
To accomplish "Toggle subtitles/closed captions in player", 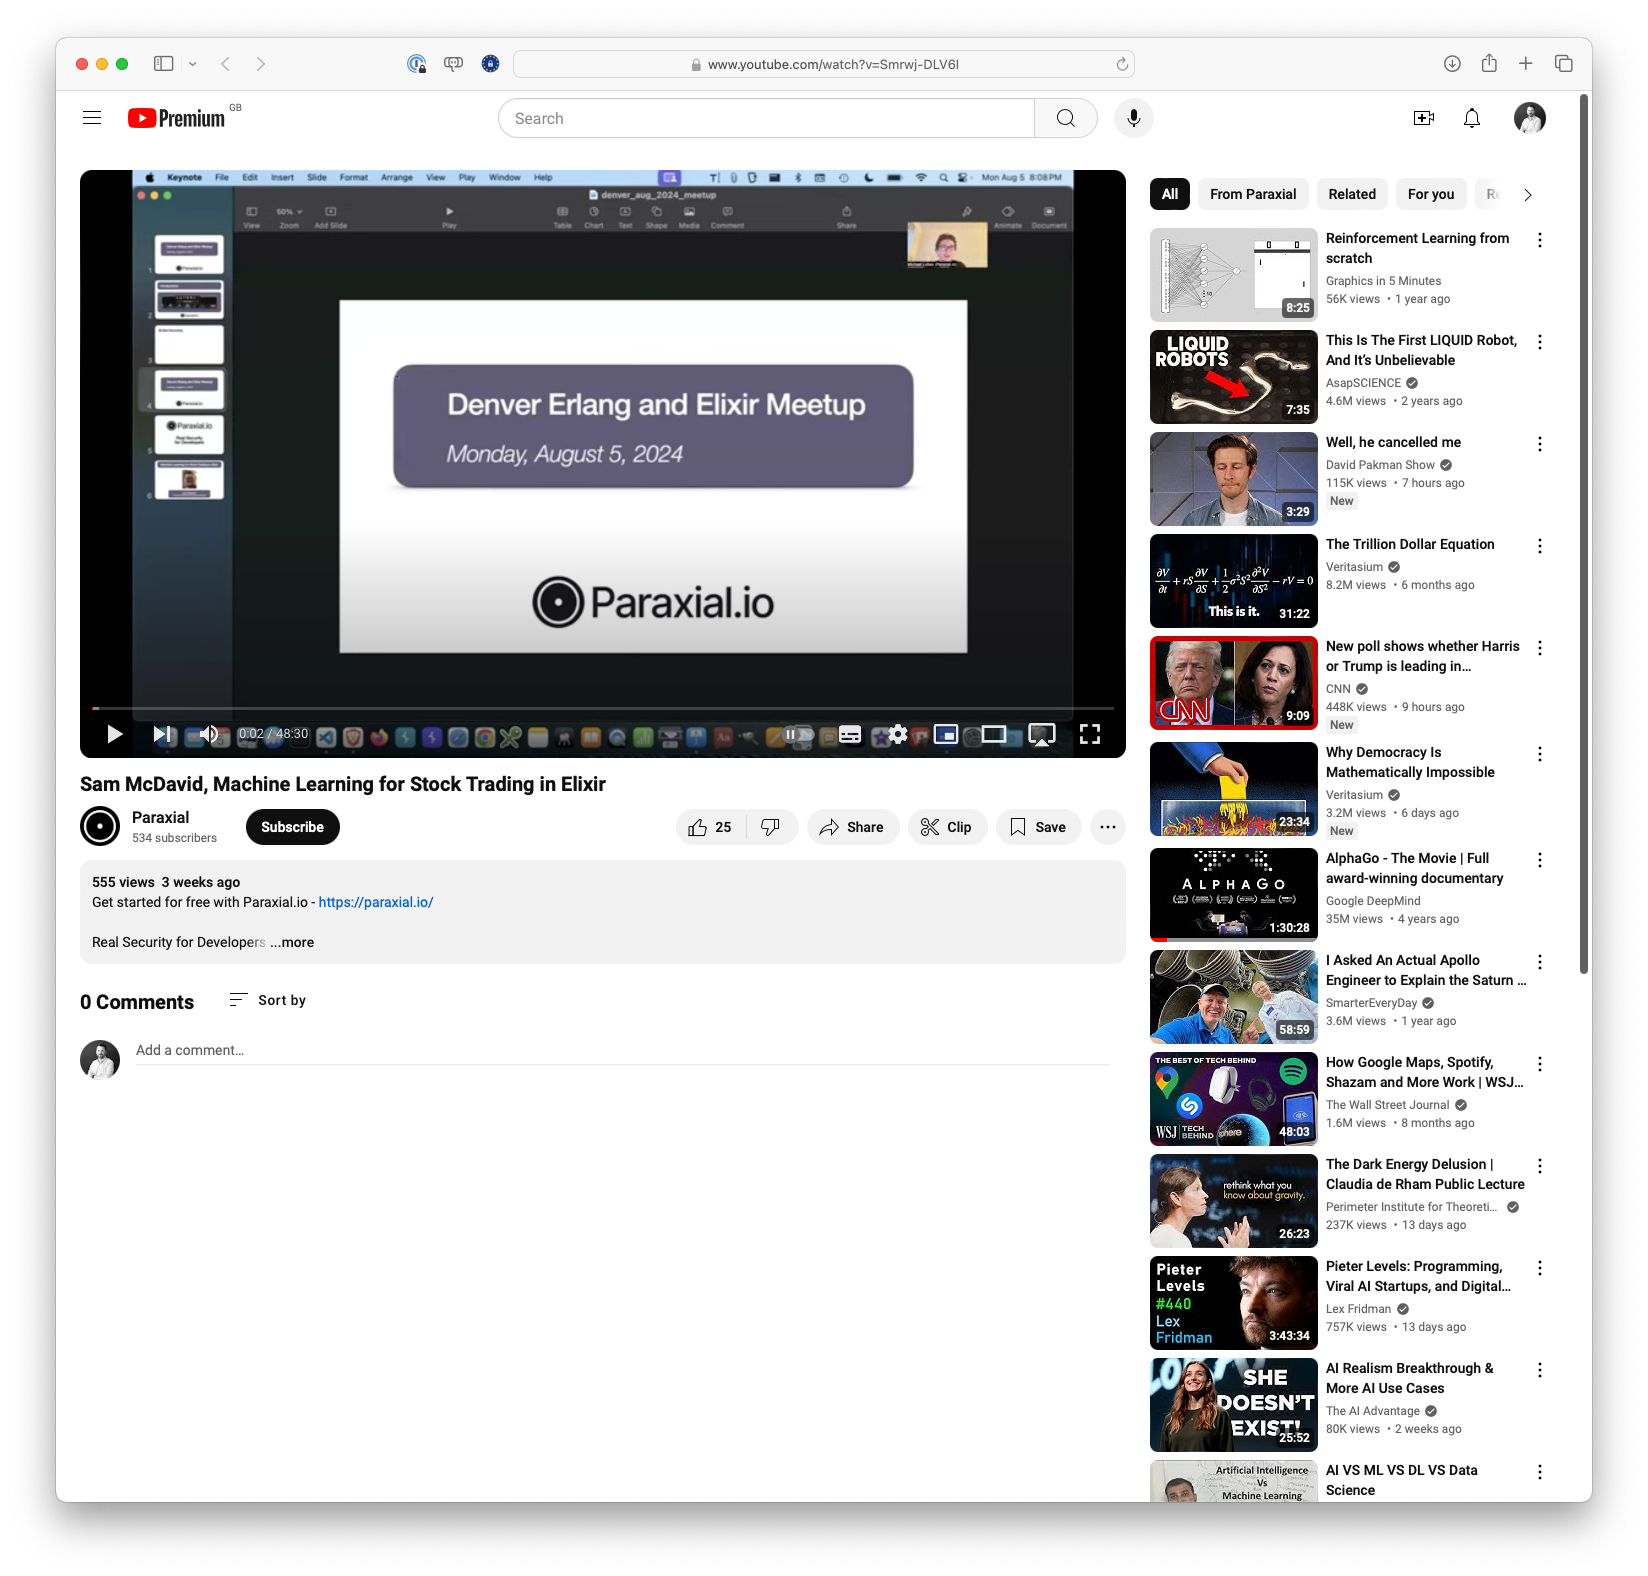I will click(850, 734).
